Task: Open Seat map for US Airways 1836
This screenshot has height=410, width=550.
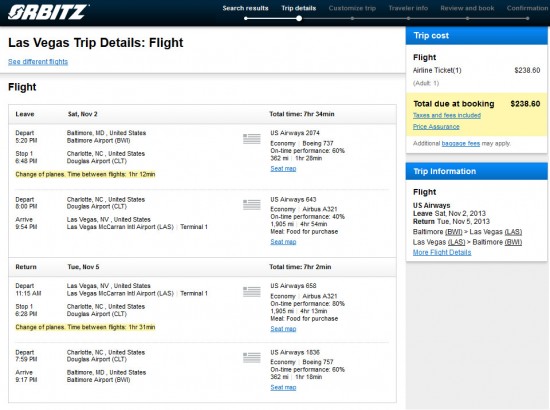Action: (283, 387)
